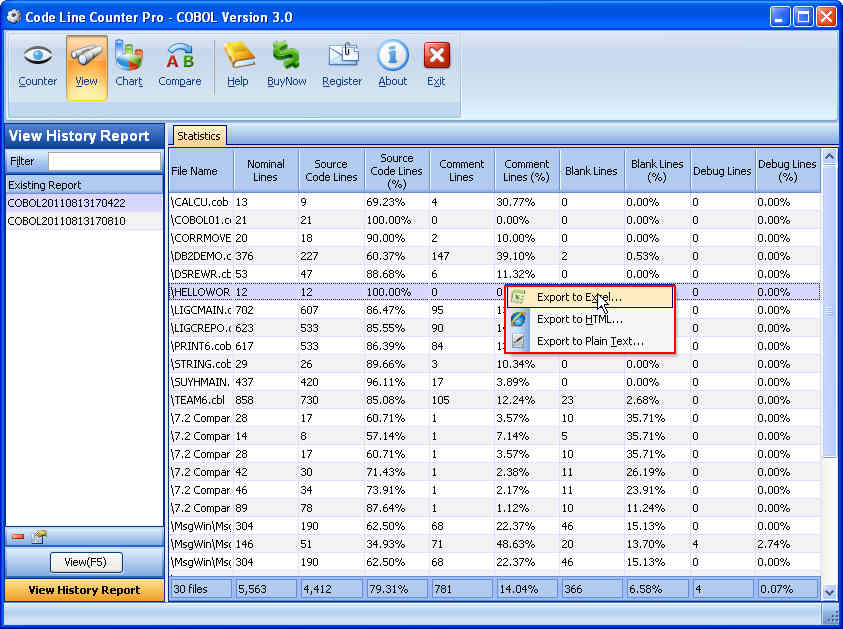Click the red delete report icon
The width and height of the screenshot is (843, 629).
pos(15,537)
